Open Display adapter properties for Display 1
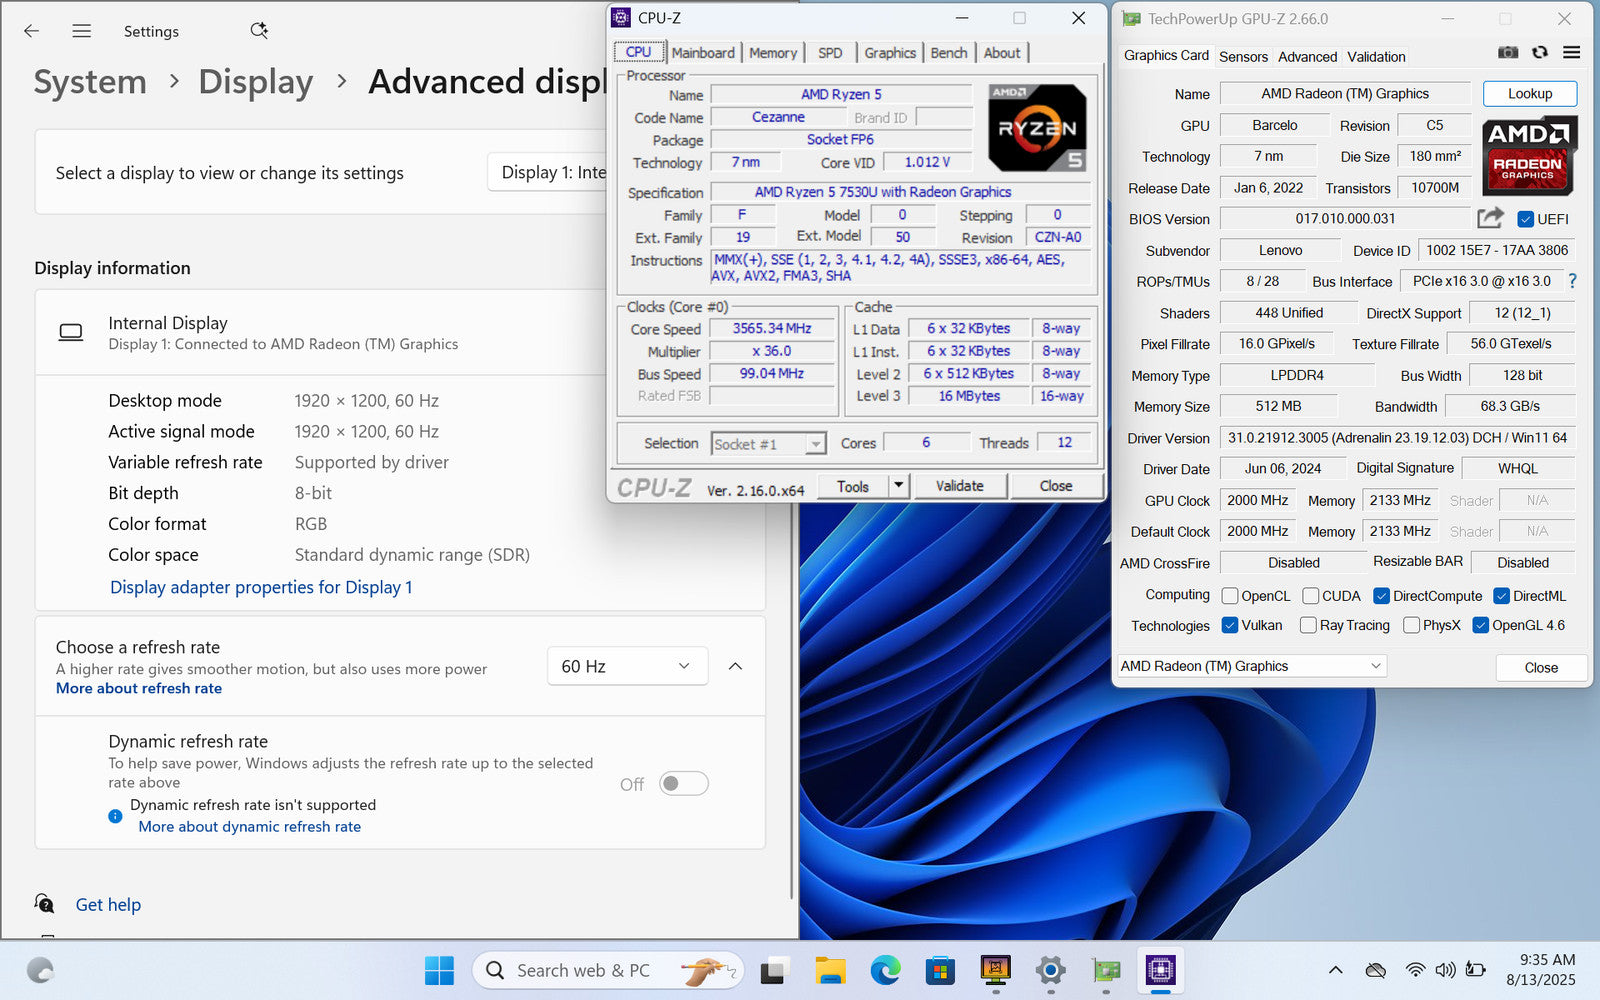Image resolution: width=1600 pixels, height=1000 pixels. 261,587
